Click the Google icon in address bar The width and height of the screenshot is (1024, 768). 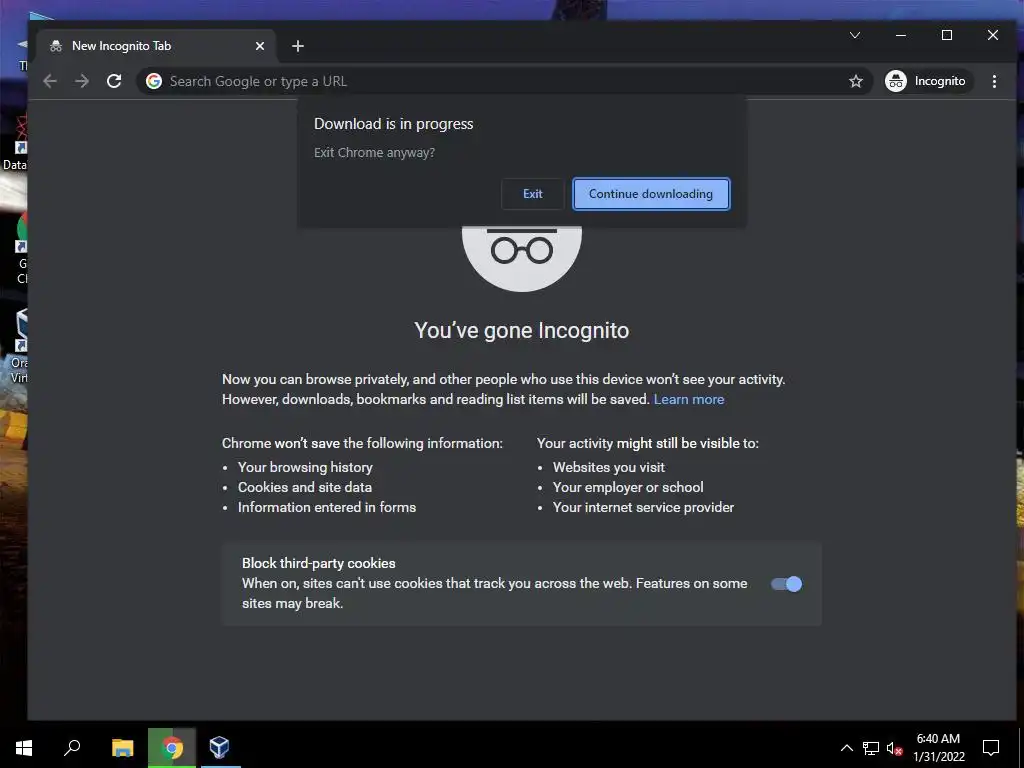(154, 81)
